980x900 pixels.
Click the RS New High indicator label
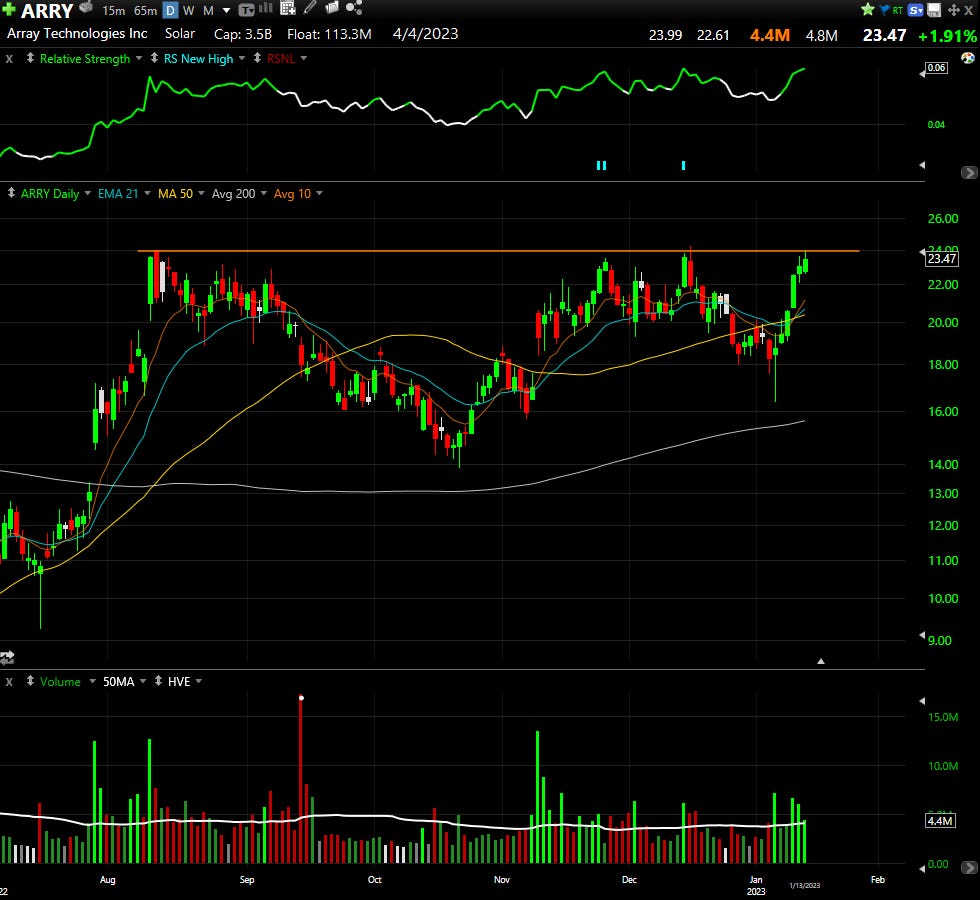198,59
